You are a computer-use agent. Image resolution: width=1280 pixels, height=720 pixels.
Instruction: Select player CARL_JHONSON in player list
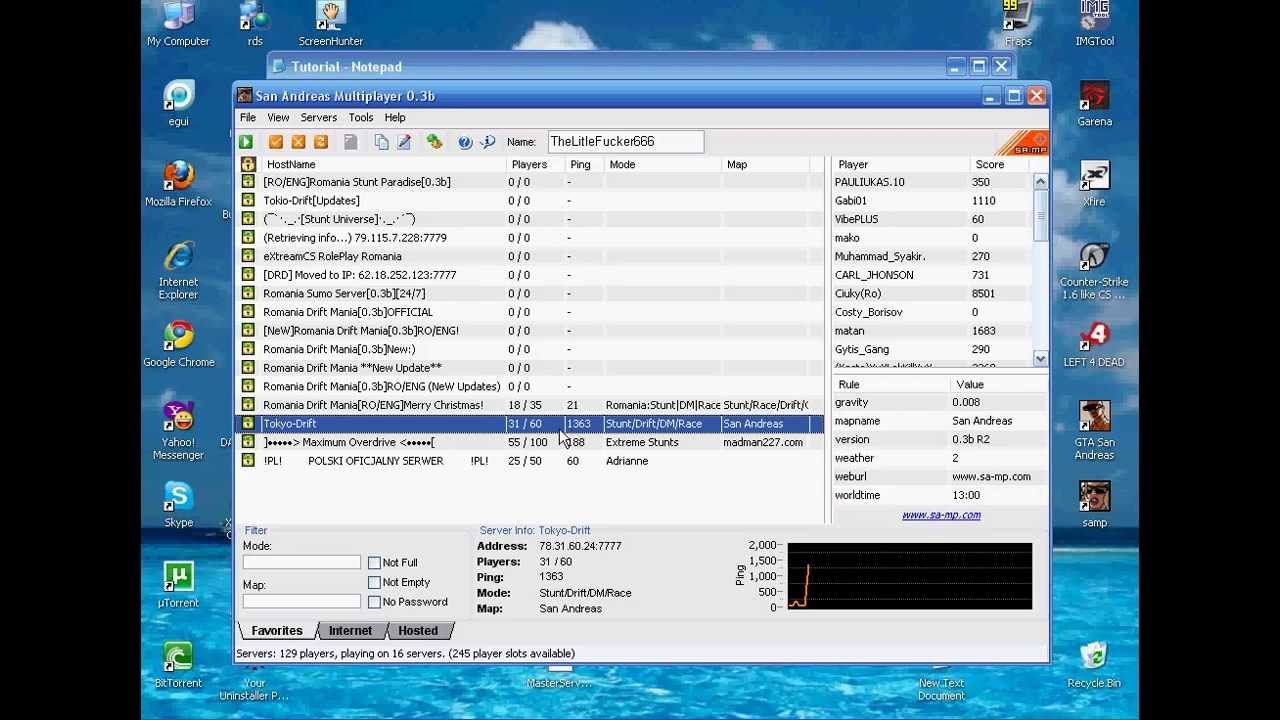[x=932, y=275]
